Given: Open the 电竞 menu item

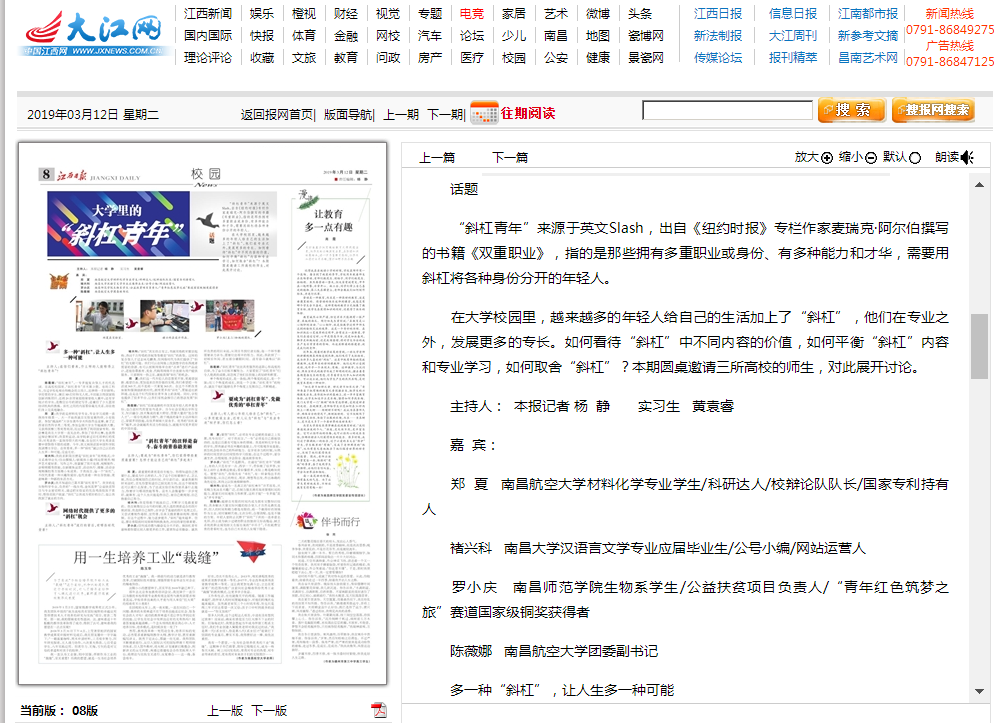Looking at the screenshot, I should click(x=472, y=13).
